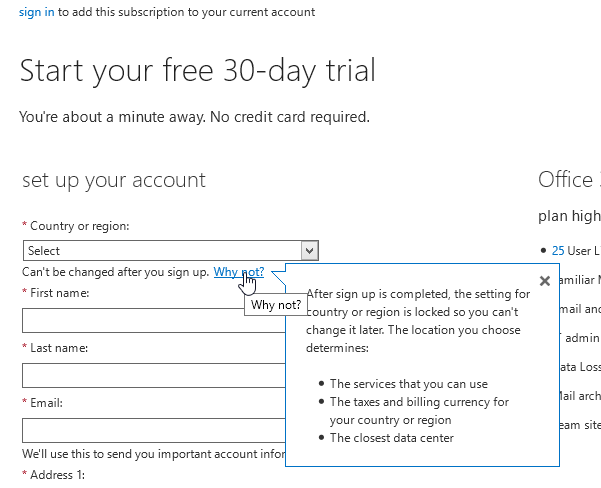This screenshot has width=601, height=488.
Task: Click "The services that you can use" bullet
Action: click(408, 384)
